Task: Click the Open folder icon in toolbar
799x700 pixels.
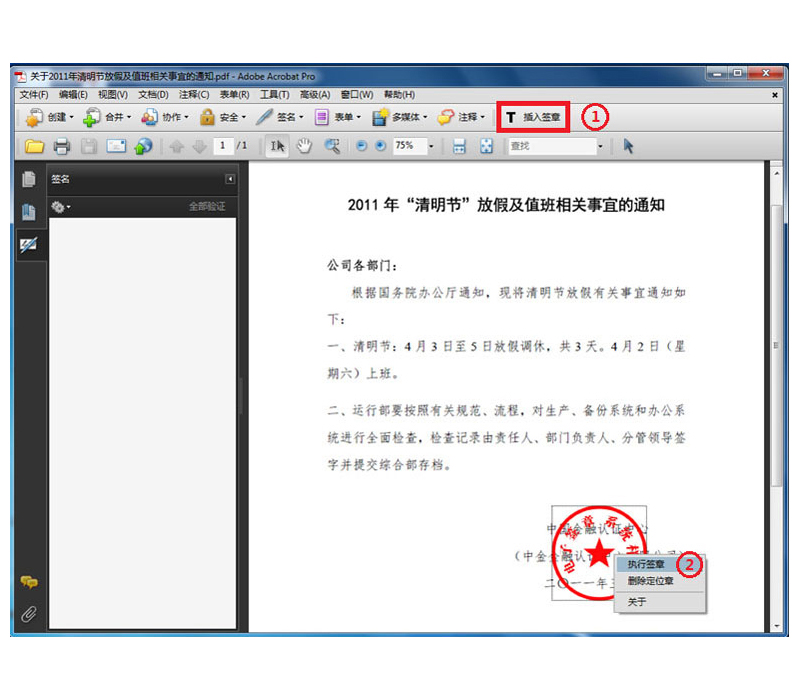Action: click(x=35, y=146)
